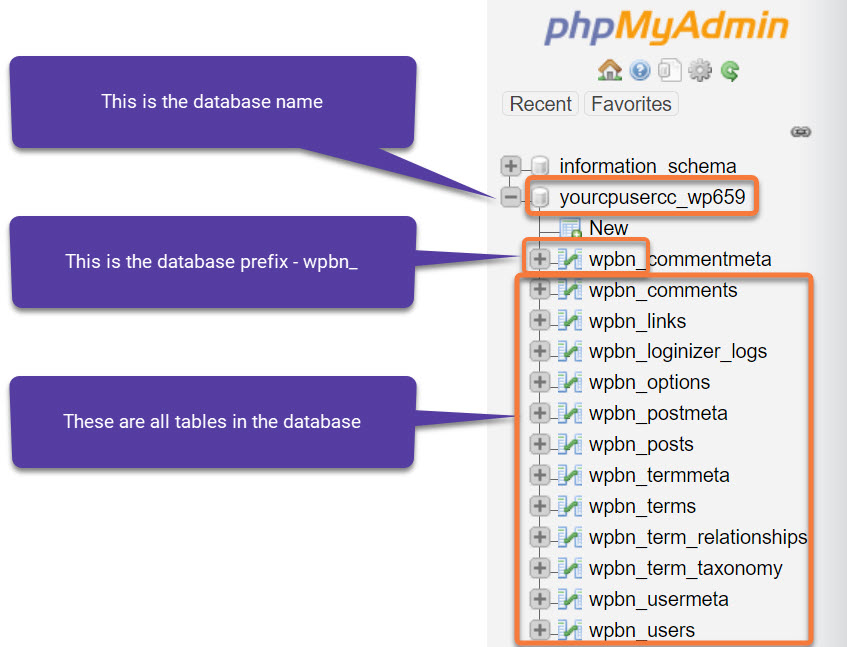Open the Recent tables tab
Image resolution: width=847 pixels, height=647 pixels.
coord(540,104)
